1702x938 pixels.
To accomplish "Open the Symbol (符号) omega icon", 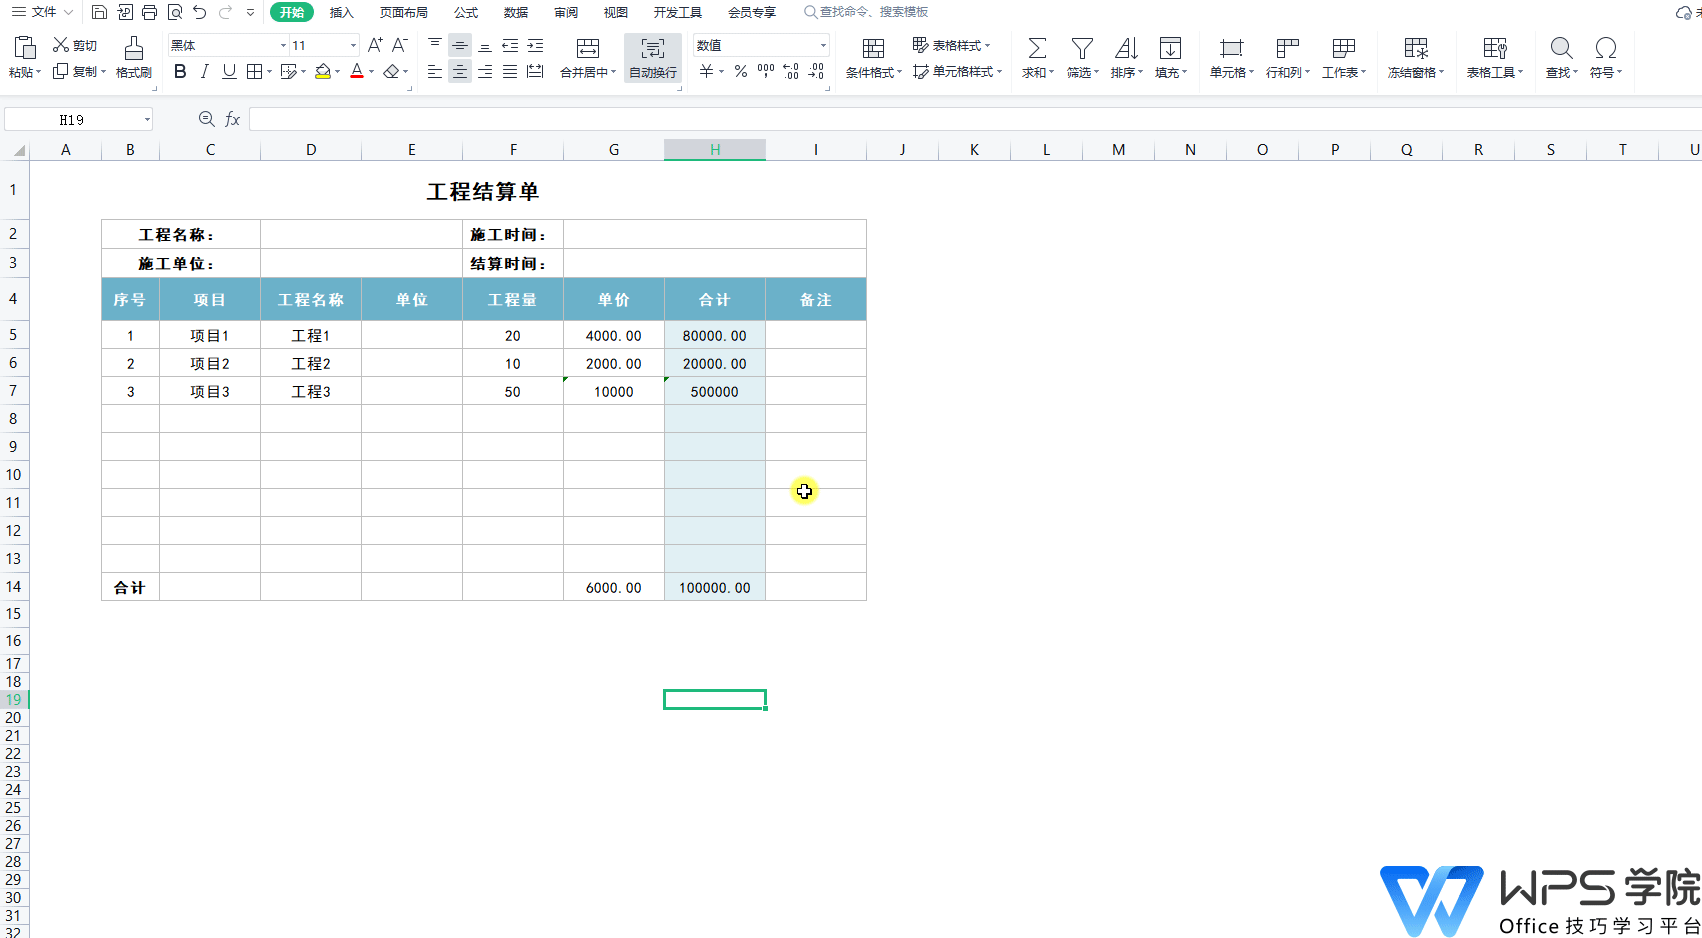I will [1606, 48].
